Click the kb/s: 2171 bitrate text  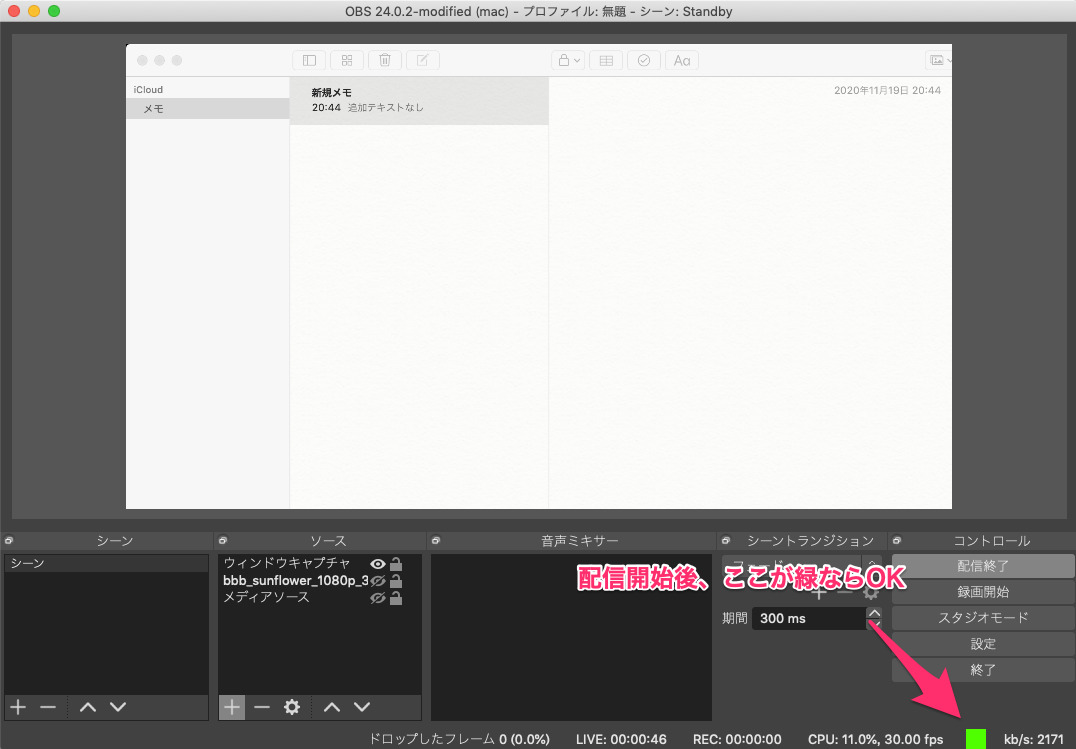(x=1034, y=739)
